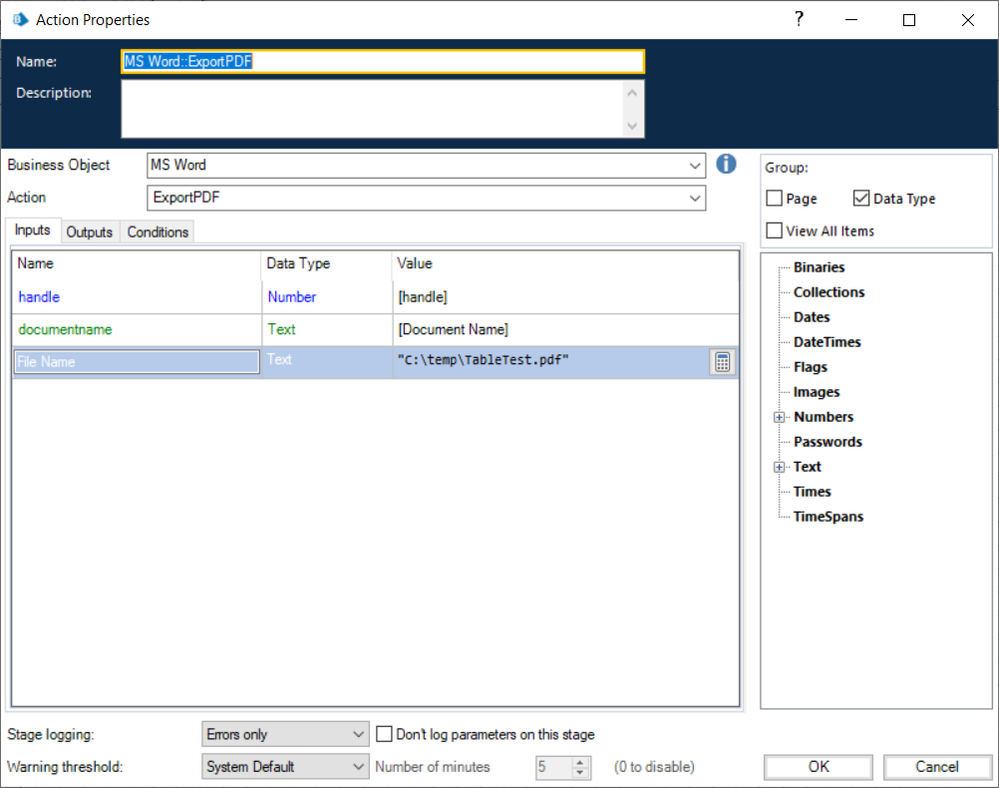Click the Blue Prism icon in title bar
This screenshot has width=999, height=788.
pos(20,19)
